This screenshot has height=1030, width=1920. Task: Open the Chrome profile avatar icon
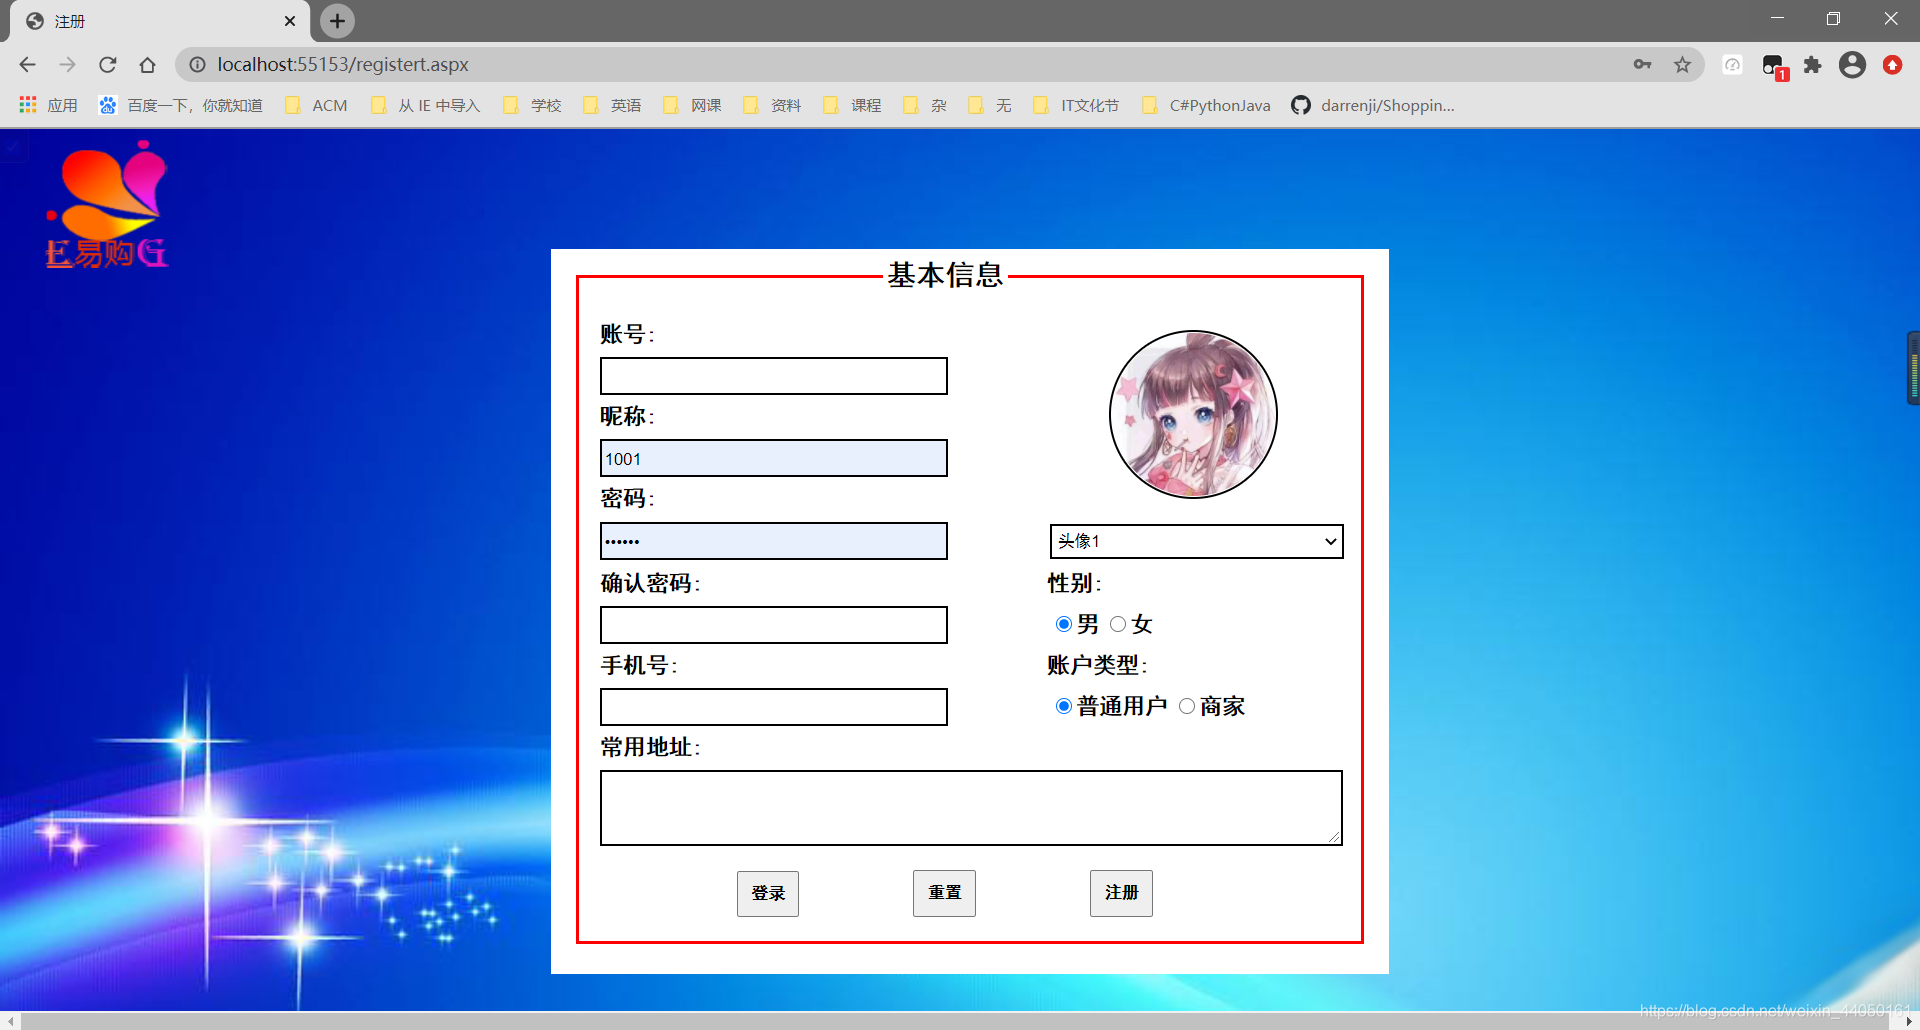(1852, 65)
